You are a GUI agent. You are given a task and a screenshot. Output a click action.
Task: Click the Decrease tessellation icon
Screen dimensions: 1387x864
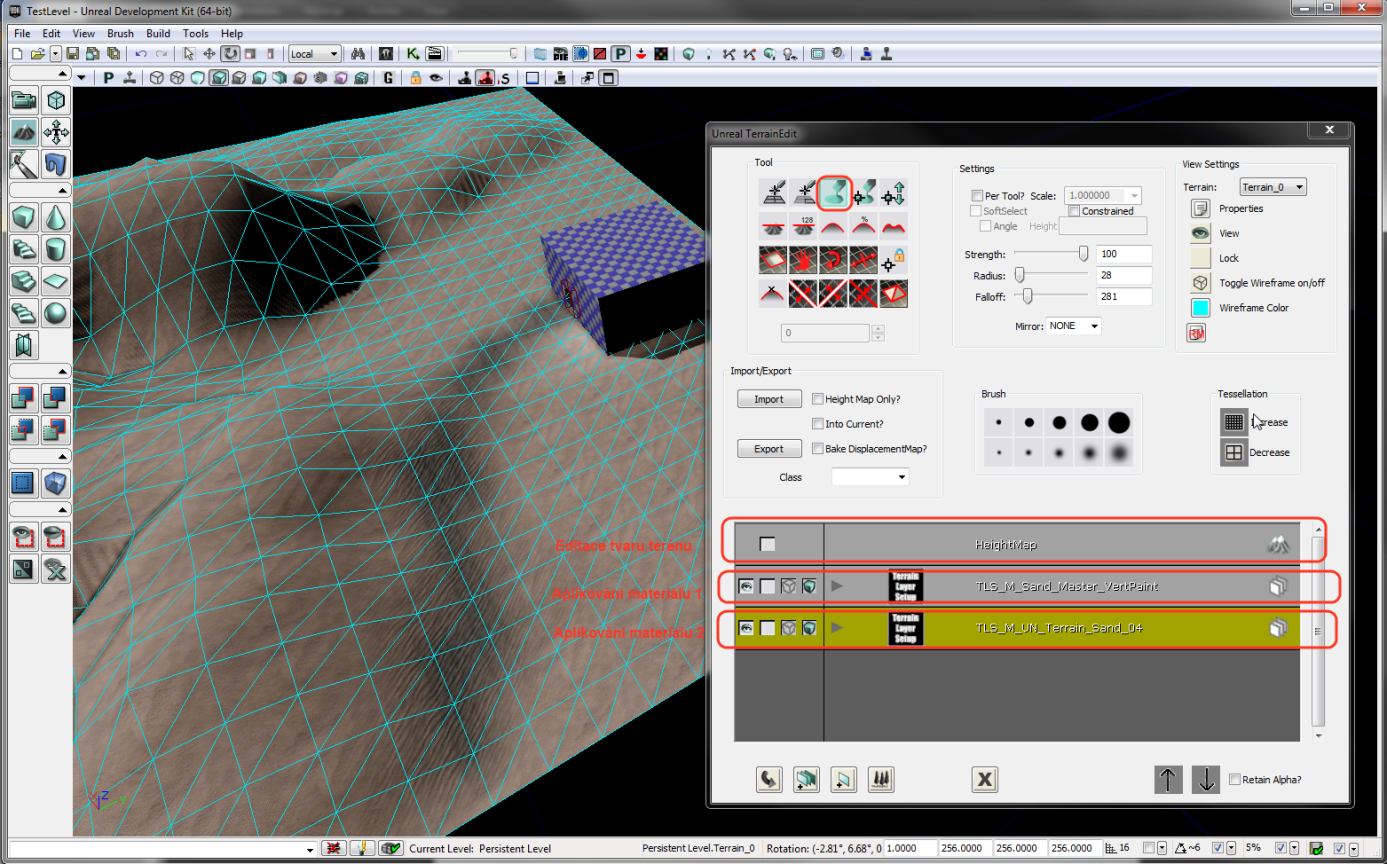click(x=1234, y=452)
